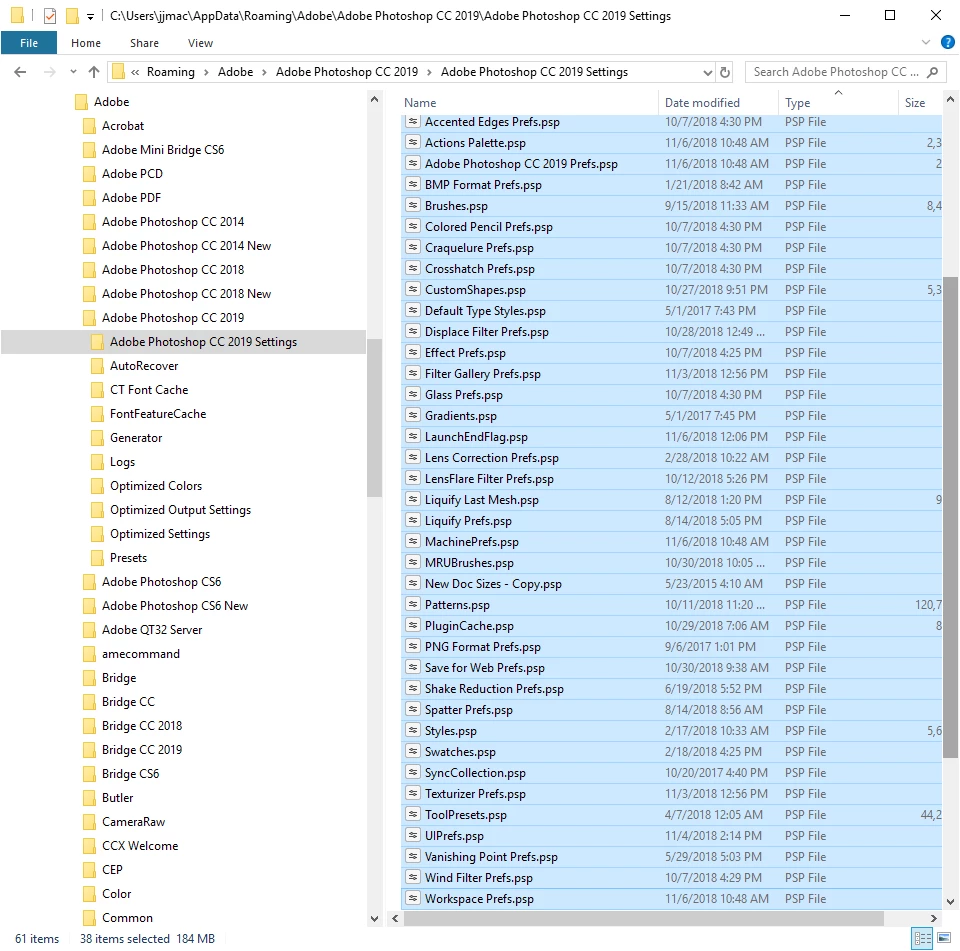The width and height of the screenshot is (960, 951).
Task: Click the Properties quick access icon
Action: coord(50,16)
